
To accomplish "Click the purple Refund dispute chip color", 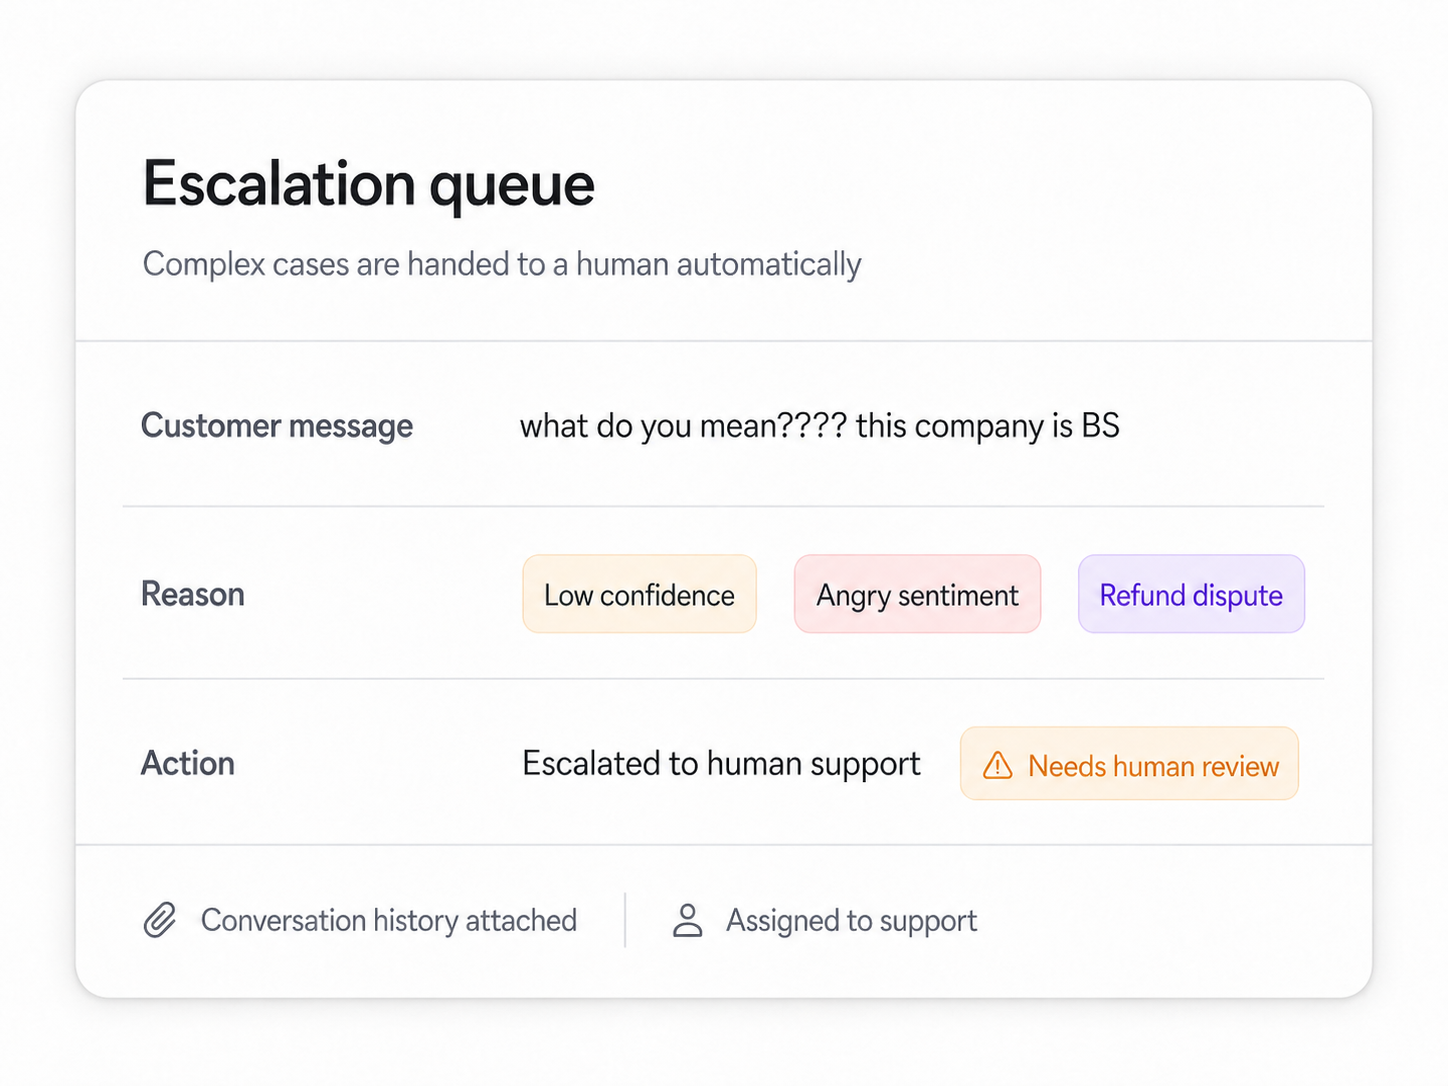I will coord(1191,594).
